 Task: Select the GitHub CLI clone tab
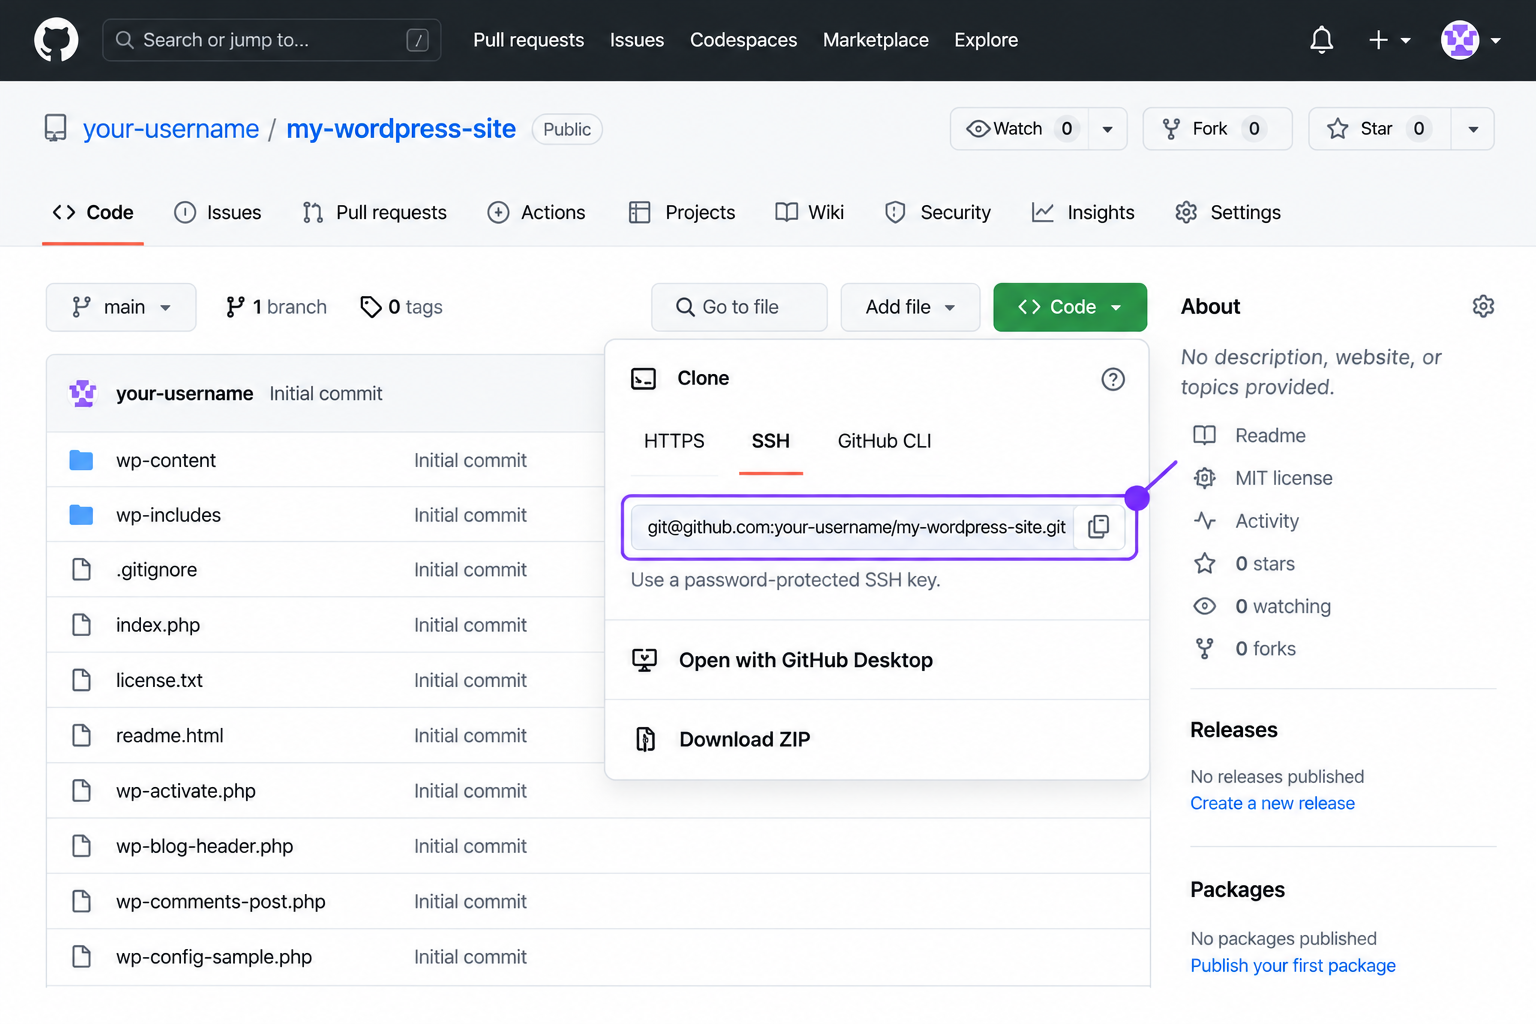(x=884, y=441)
